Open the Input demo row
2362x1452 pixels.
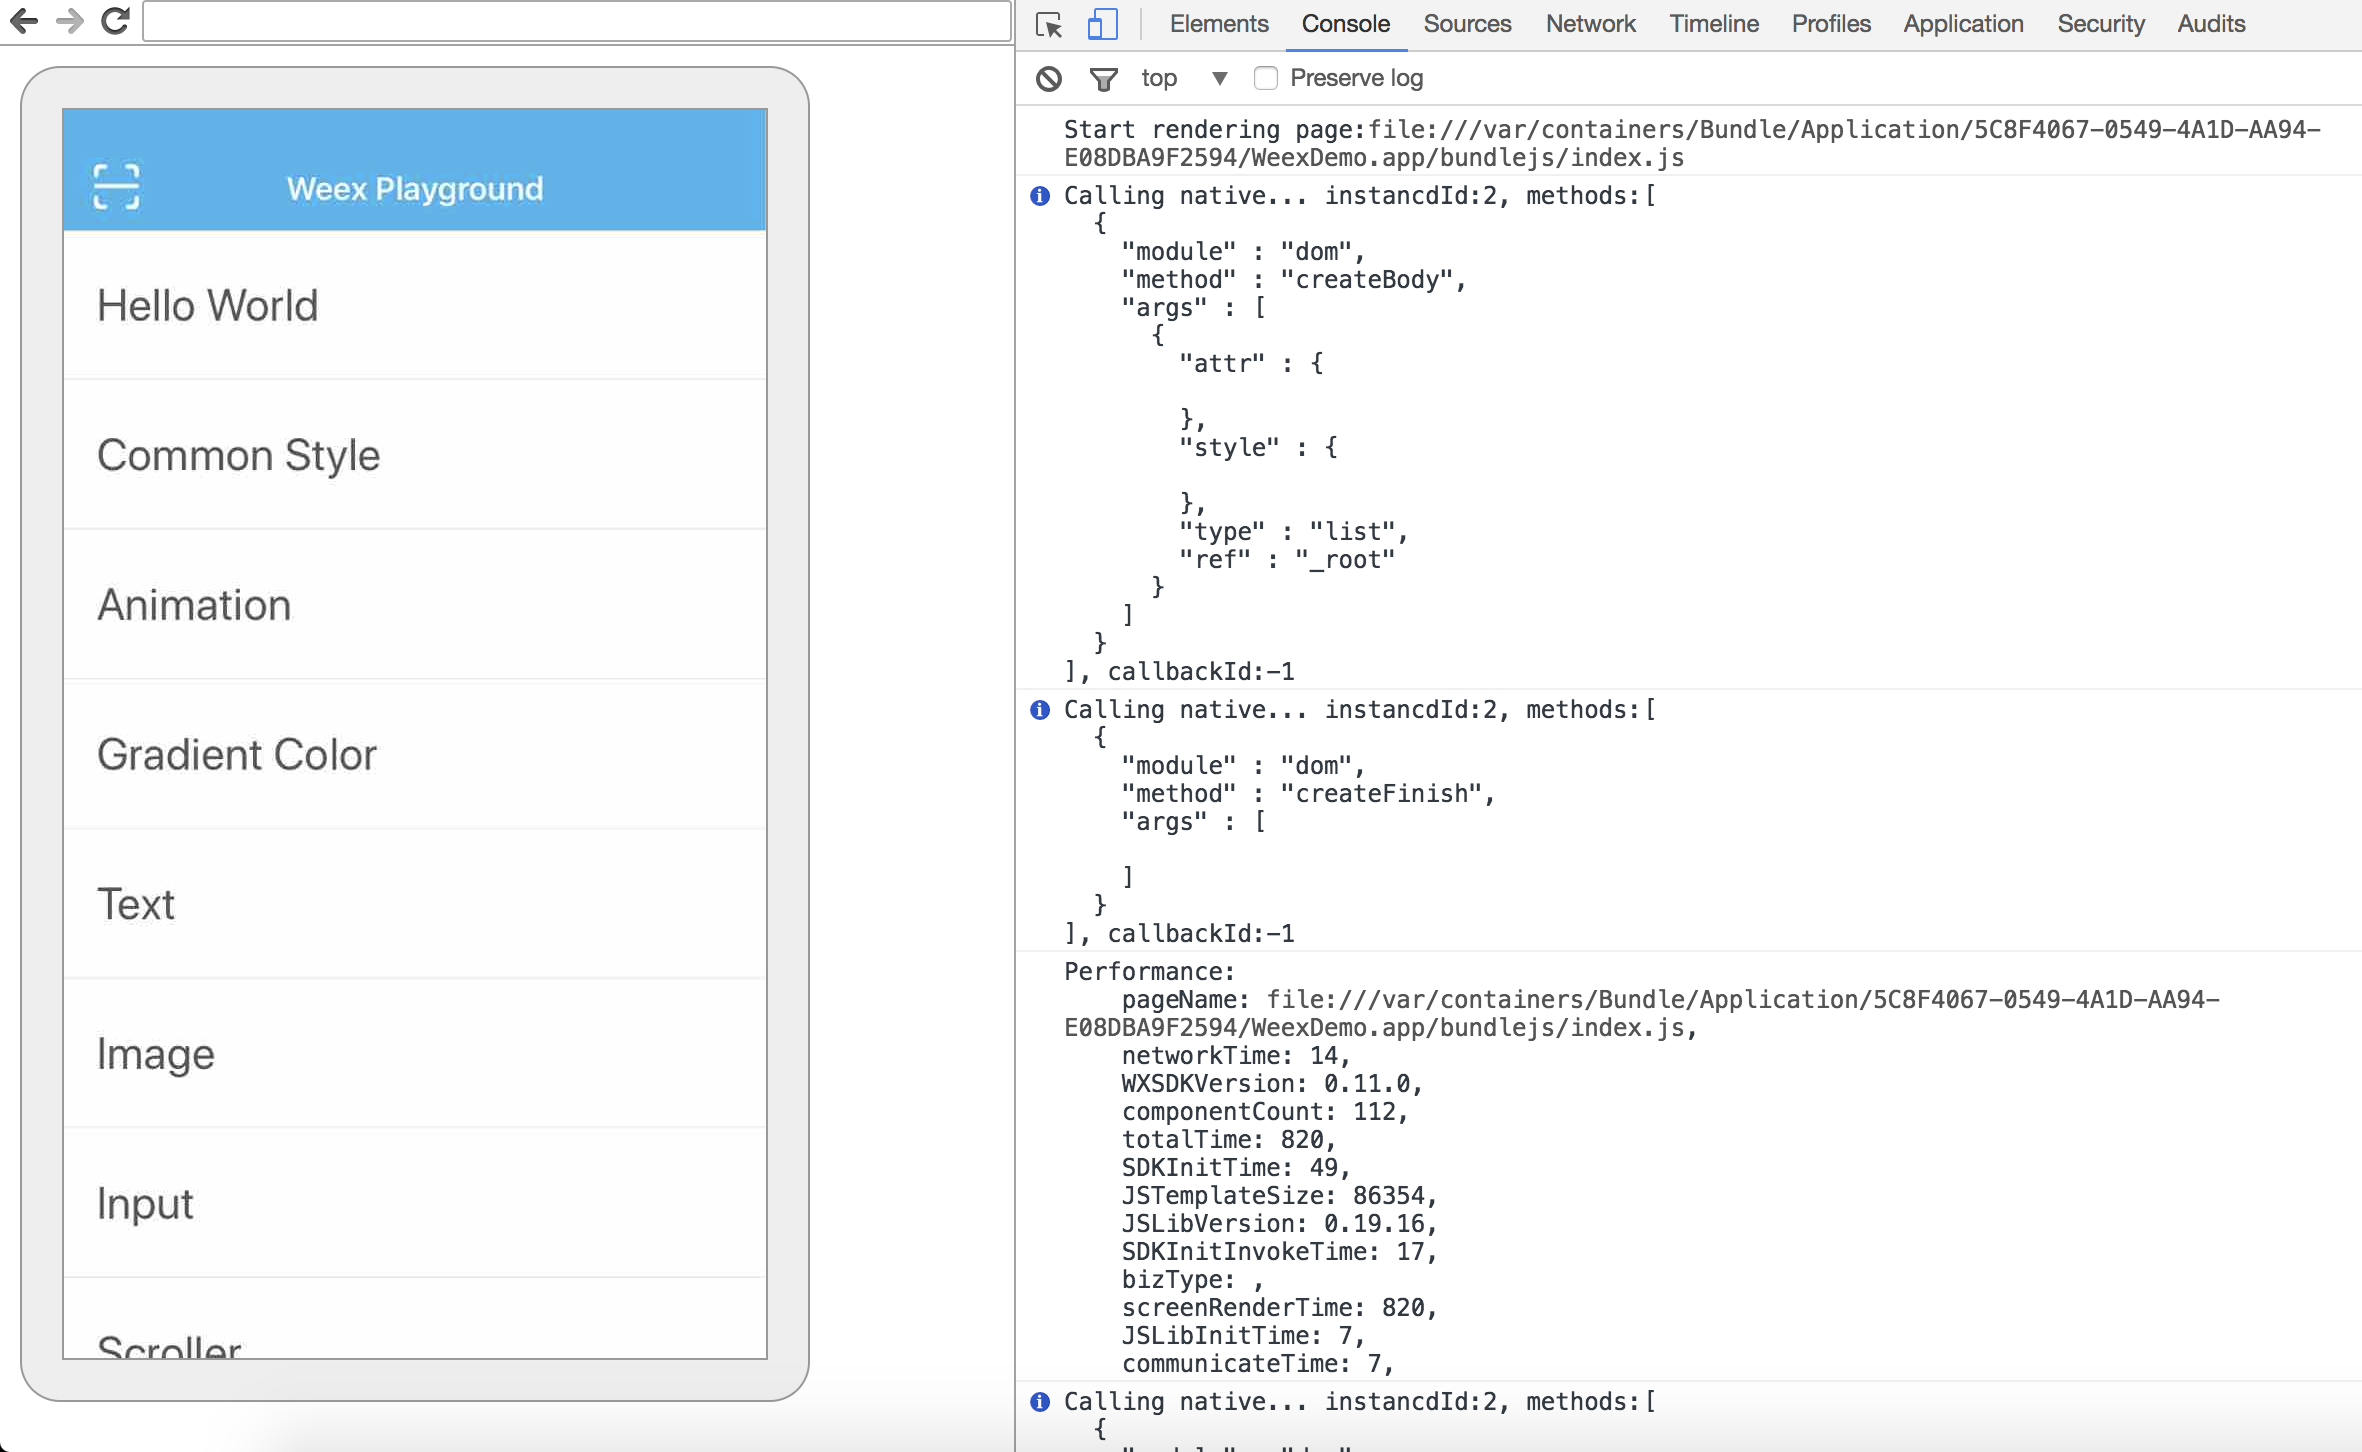coord(415,1204)
